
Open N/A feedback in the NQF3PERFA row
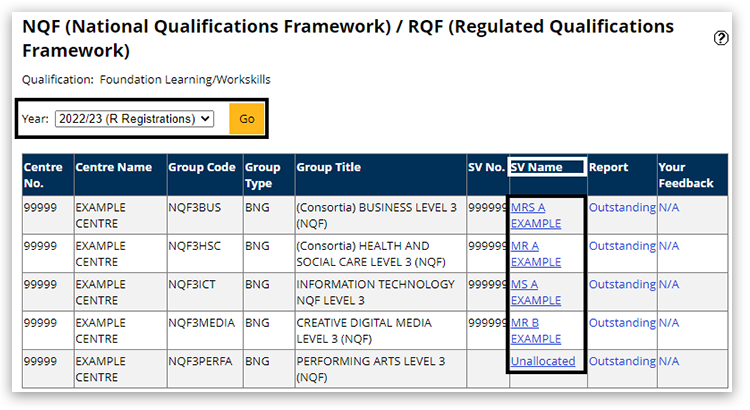pos(668,361)
